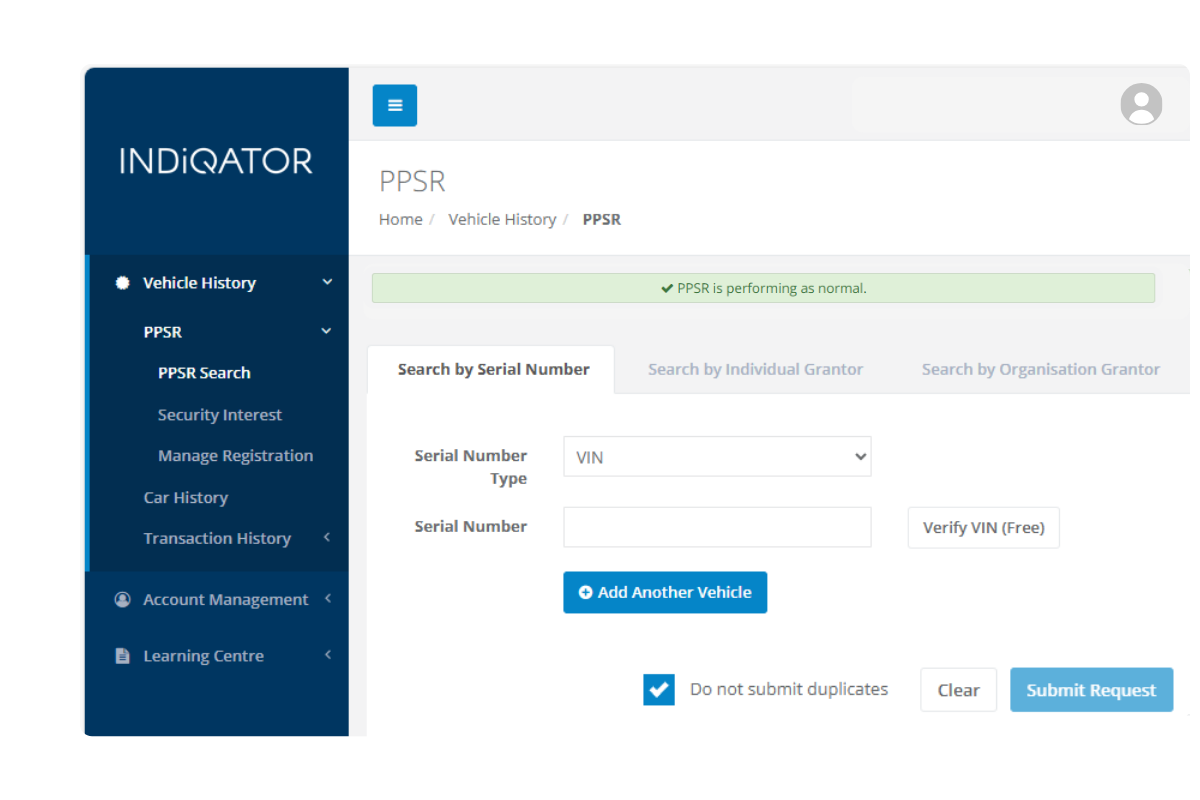Image resolution: width=1200 pixels, height=800 pixels.
Task: Click the INDiQATOR logo
Action: coord(216,160)
